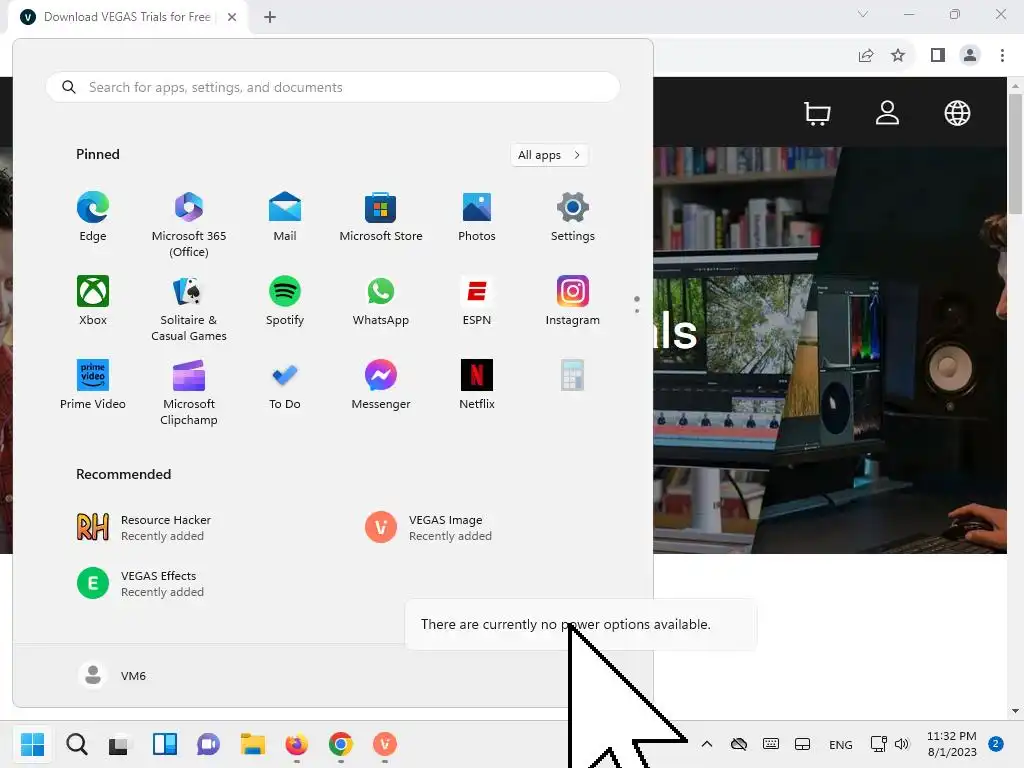The image size is (1024, 768).
Task: Open the Photos app
Action: point(477,217)
